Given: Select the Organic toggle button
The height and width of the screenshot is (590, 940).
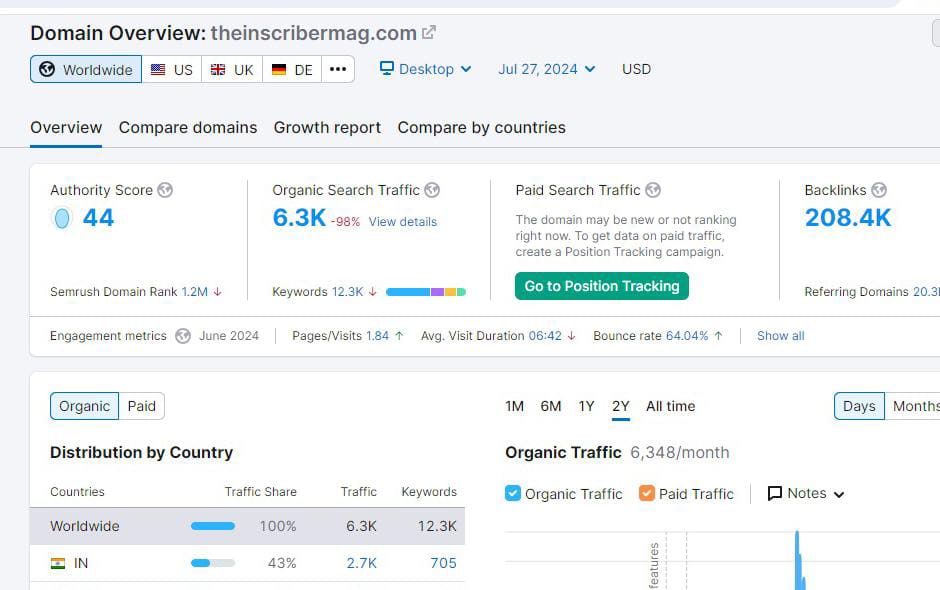Looking at the screenshot, I should click(85, 406).
